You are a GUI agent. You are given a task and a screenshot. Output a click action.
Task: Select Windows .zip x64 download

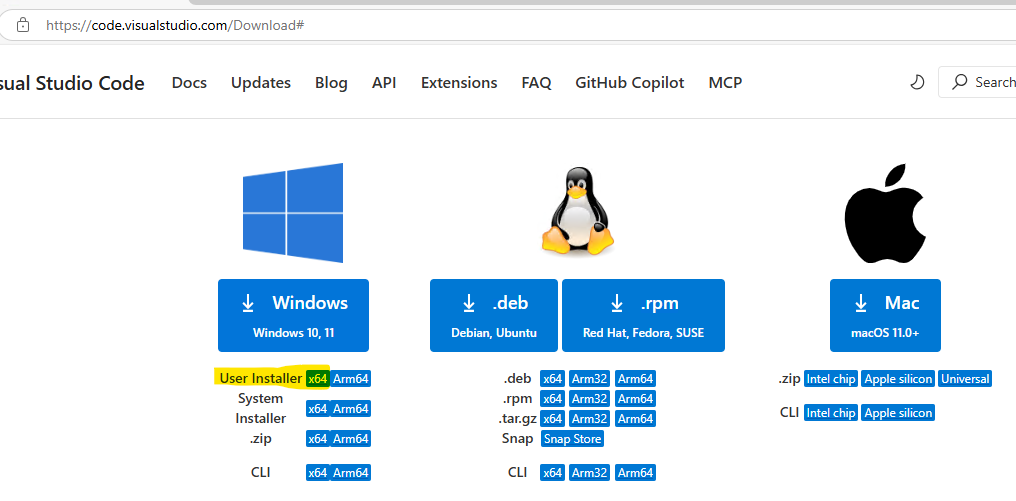pos(318,439)
